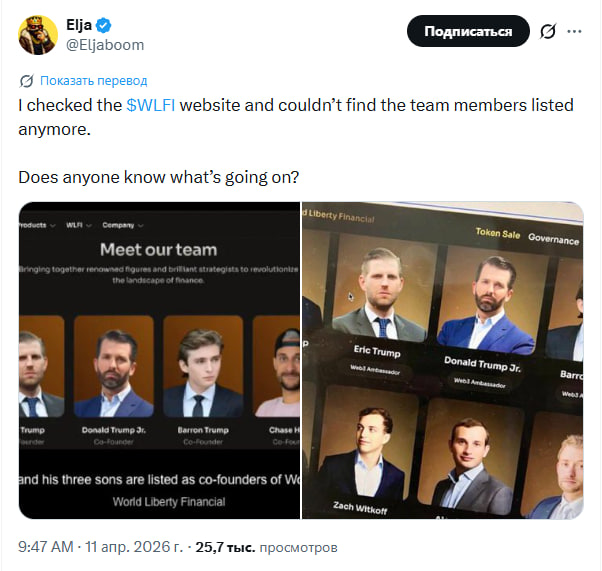Expand the Company dropdown in the navbar
602x571 pixels.
122,225
